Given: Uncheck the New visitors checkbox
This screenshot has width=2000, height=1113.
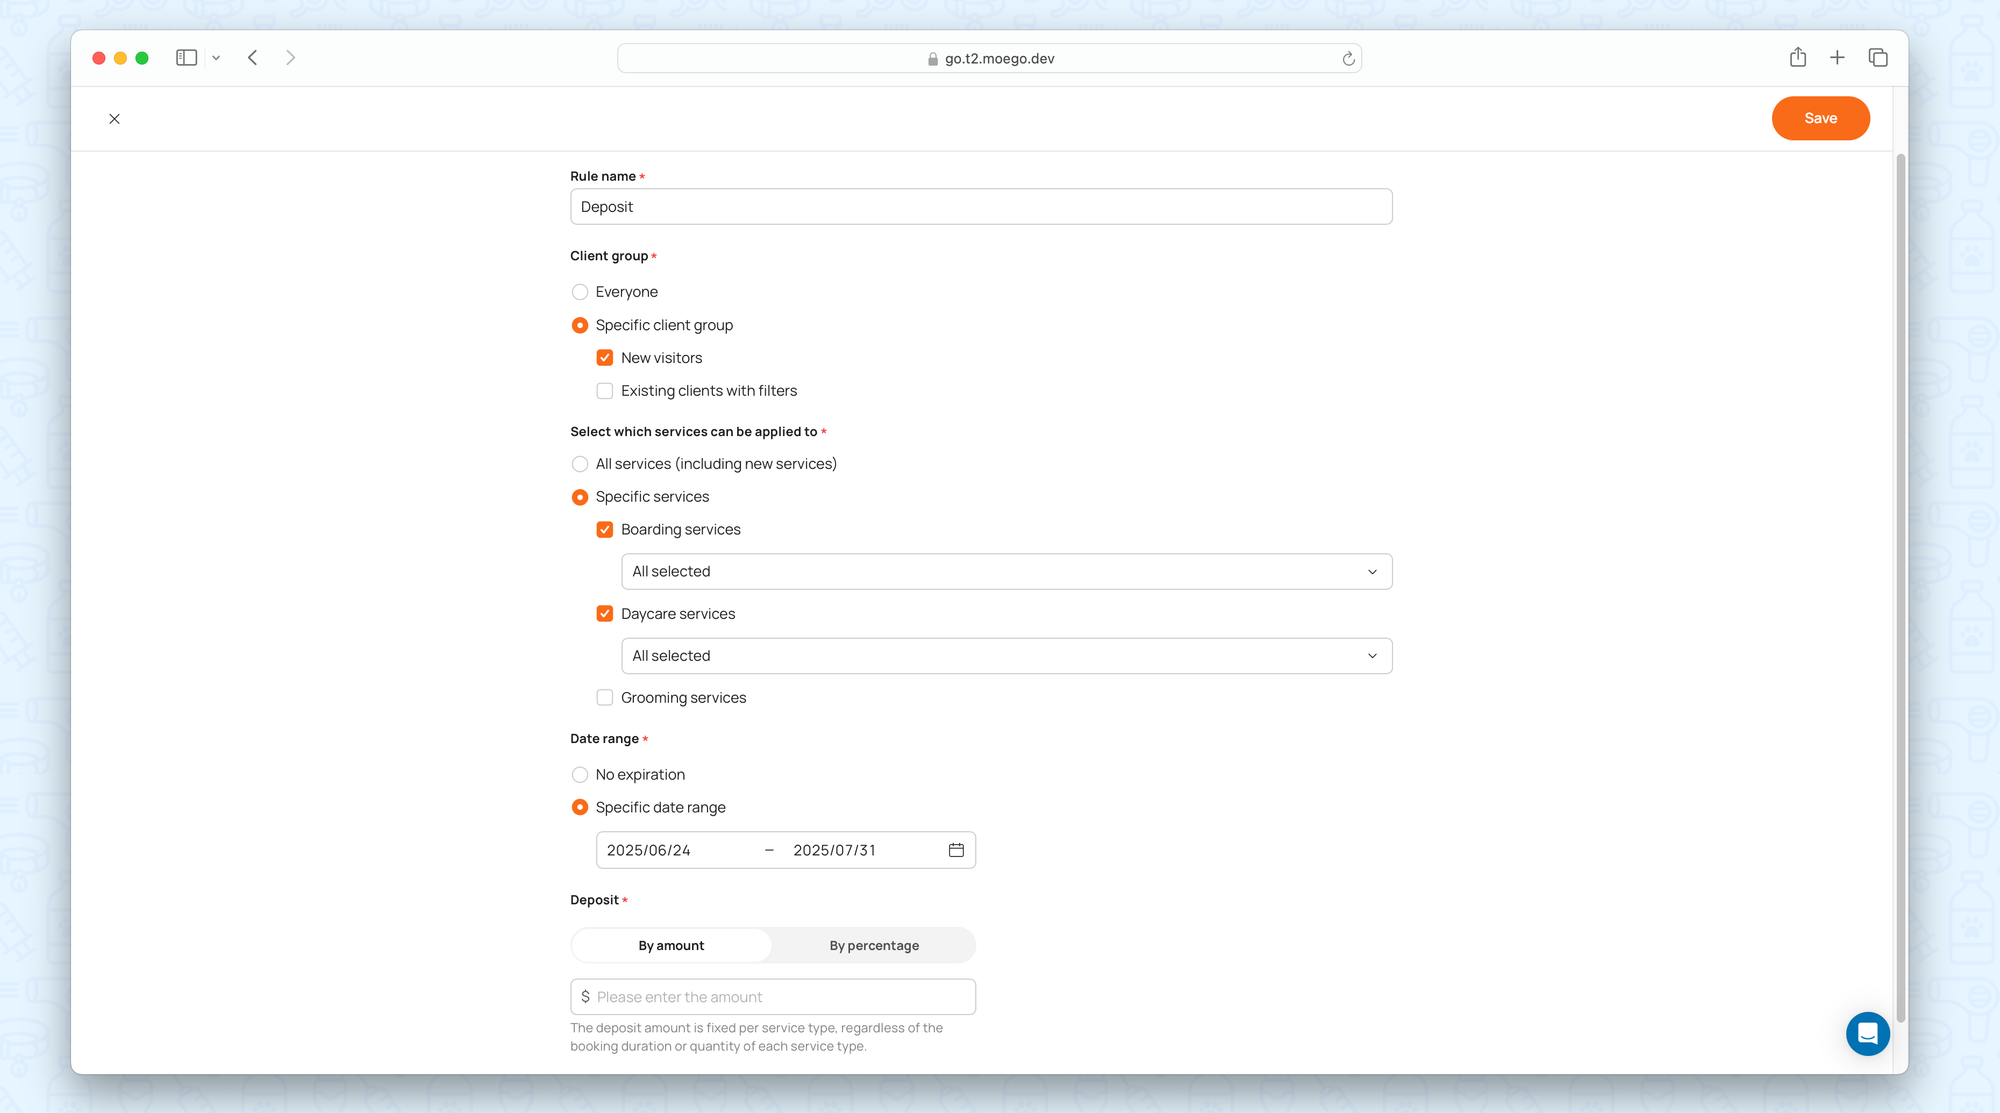Looking at the screenshot, I should 605,358.
